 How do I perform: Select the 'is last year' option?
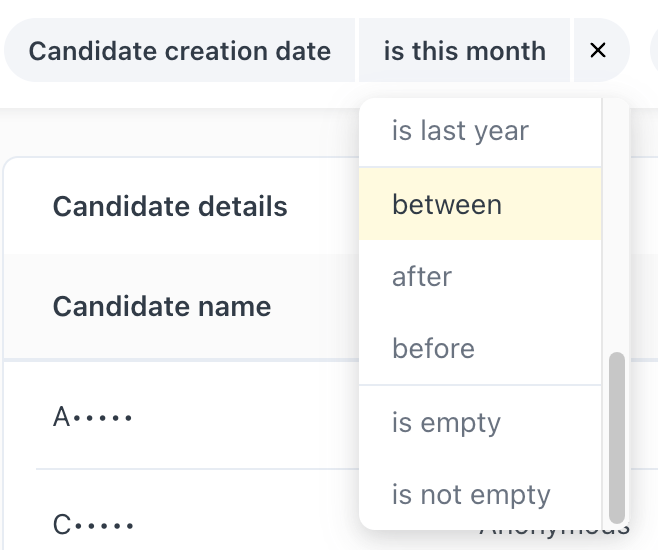460,131
